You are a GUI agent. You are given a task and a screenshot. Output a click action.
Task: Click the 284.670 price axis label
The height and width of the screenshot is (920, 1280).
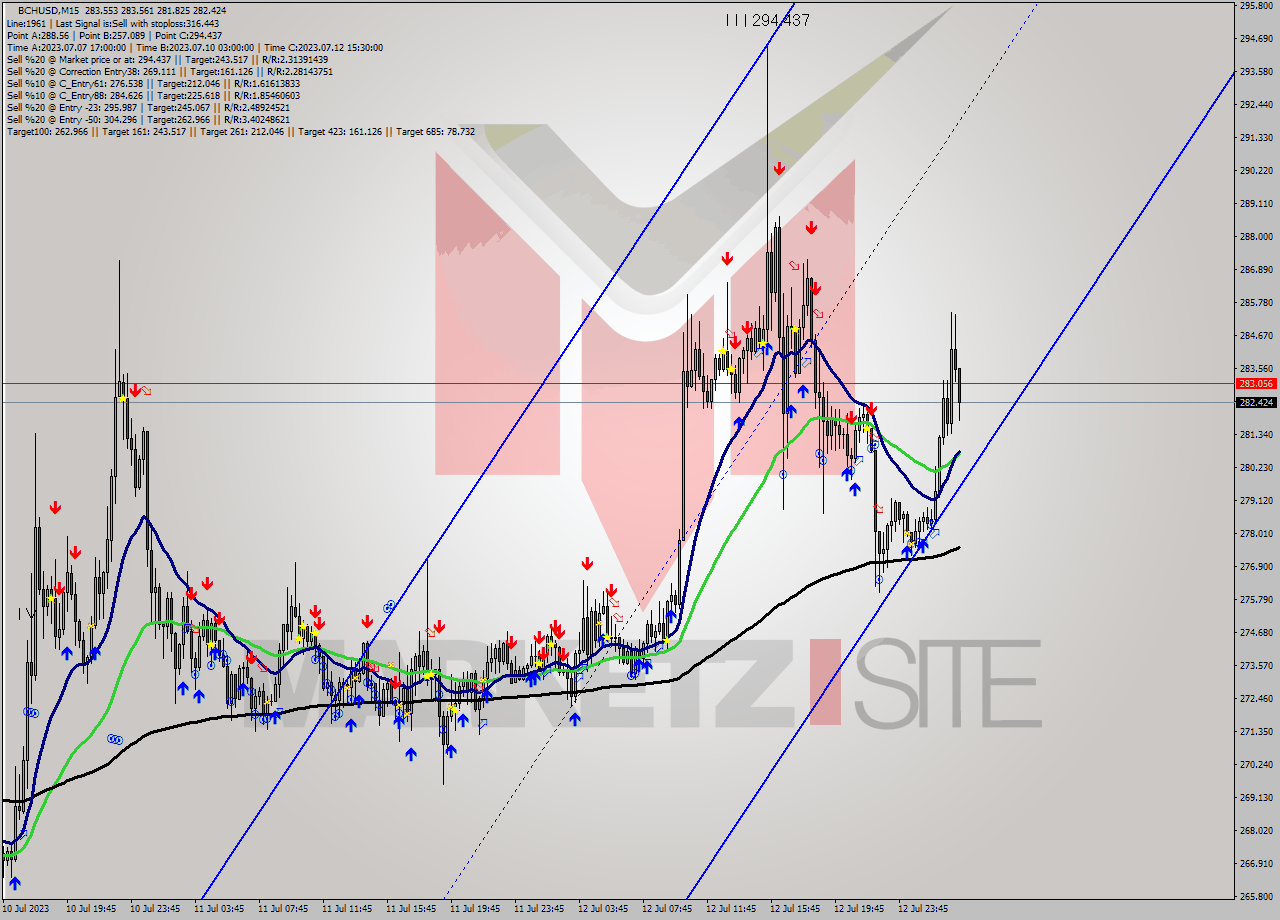(x=1255, y=335)
